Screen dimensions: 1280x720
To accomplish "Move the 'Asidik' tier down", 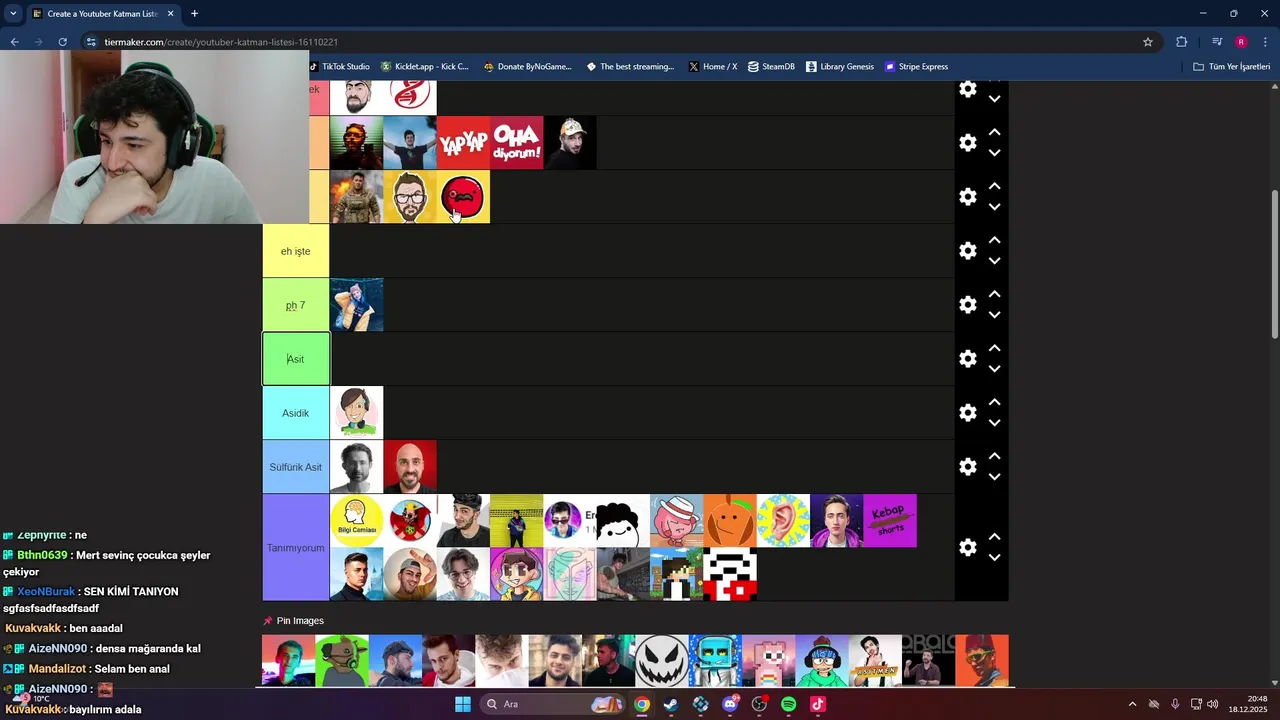I will [x=994, y=423].
